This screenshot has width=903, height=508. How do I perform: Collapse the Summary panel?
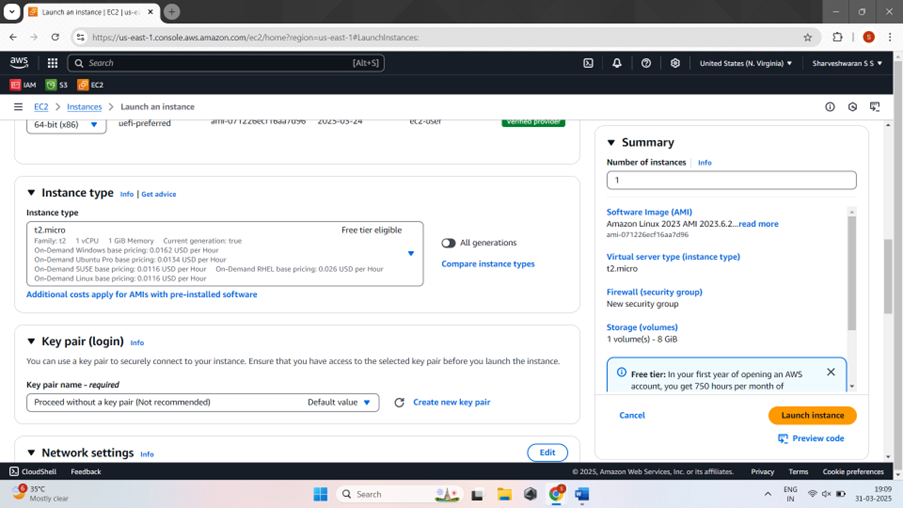[x=611, y=142]
